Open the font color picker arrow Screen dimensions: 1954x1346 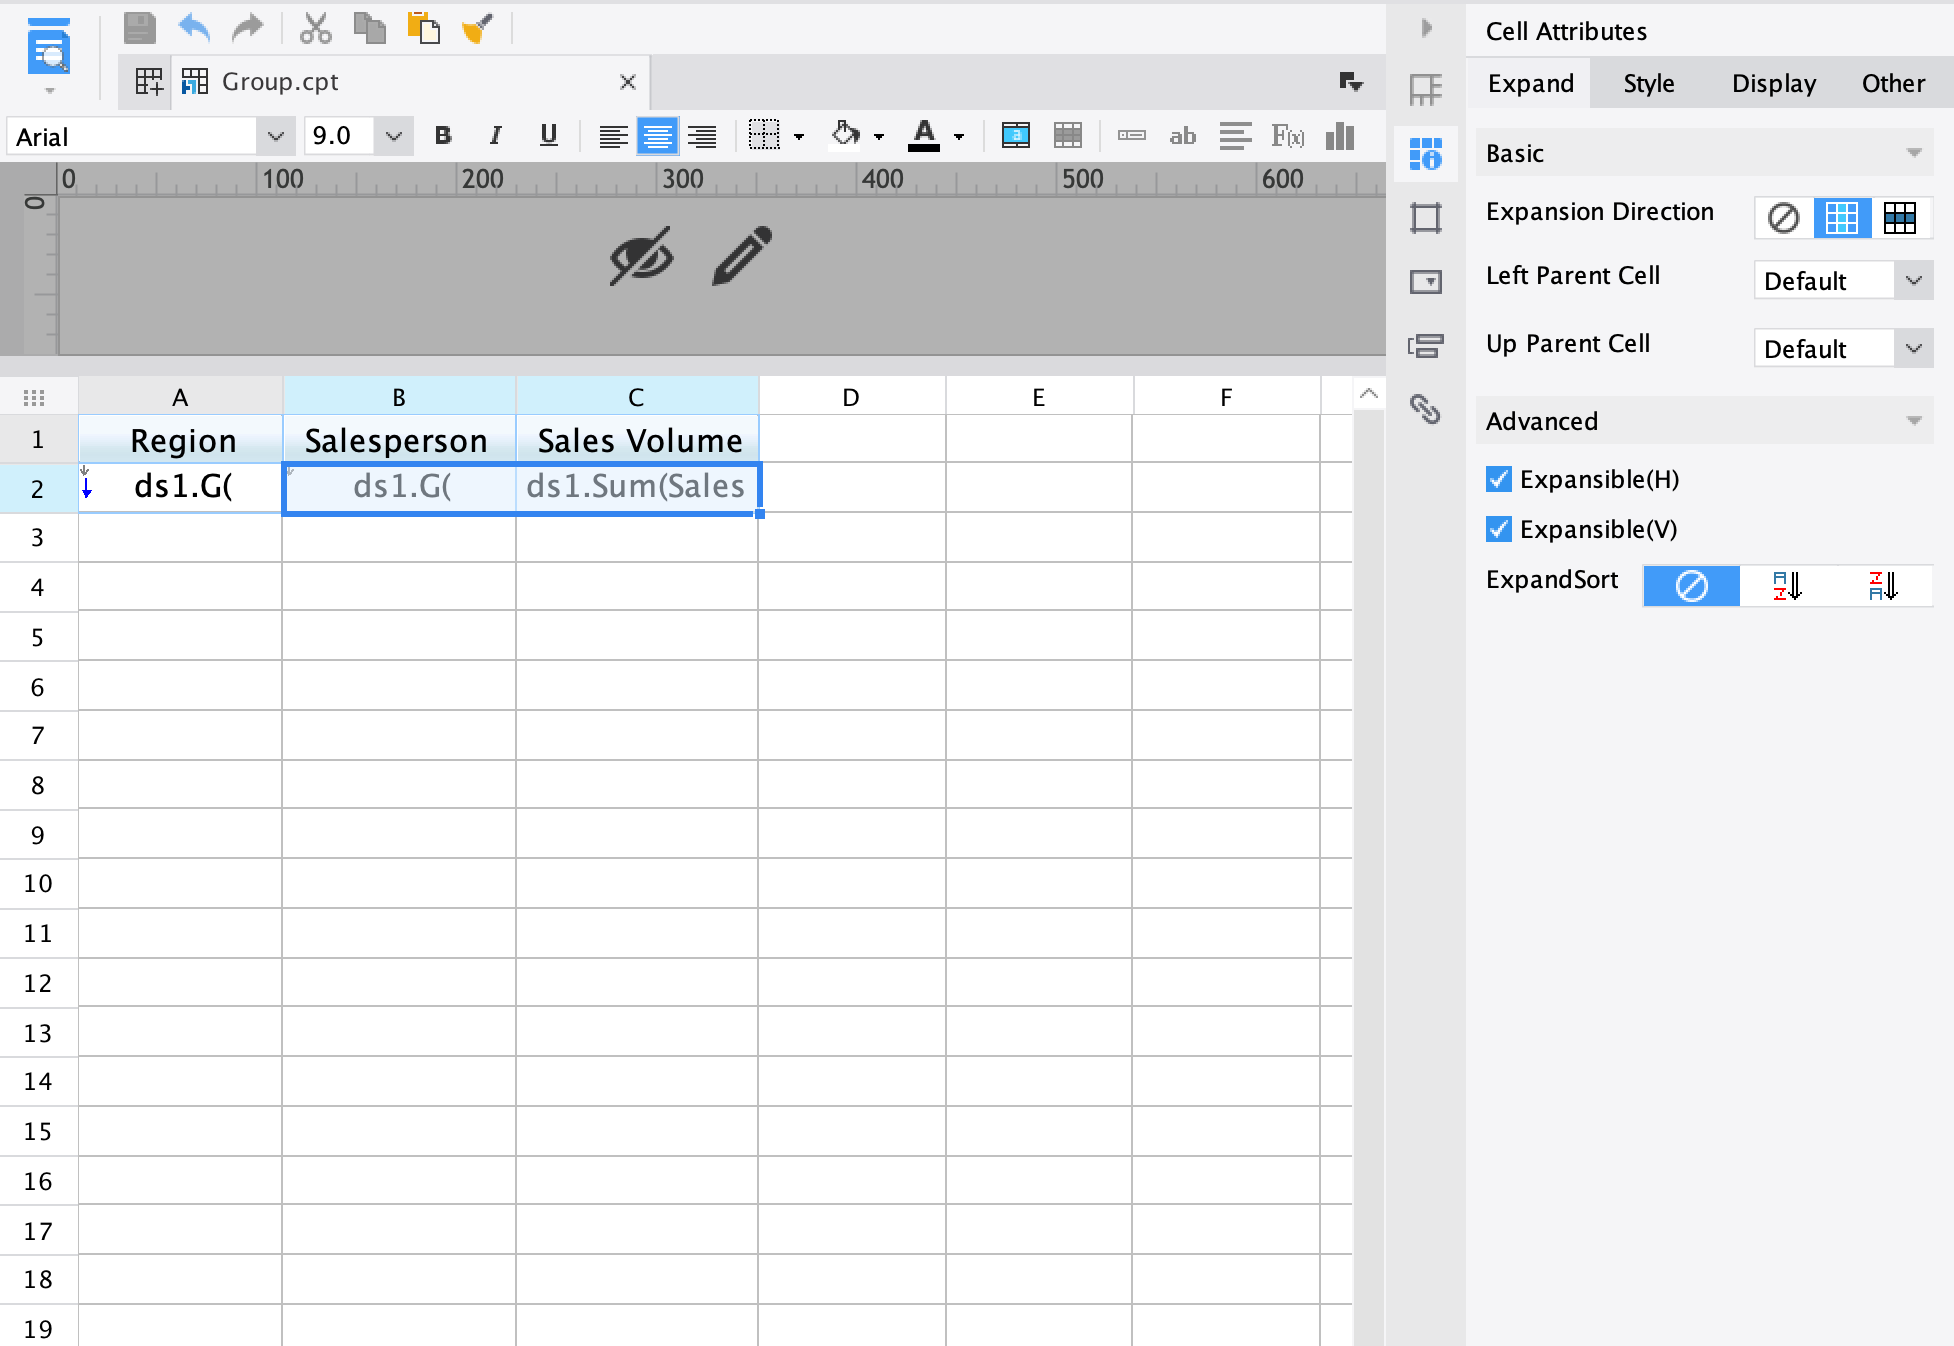959,137
